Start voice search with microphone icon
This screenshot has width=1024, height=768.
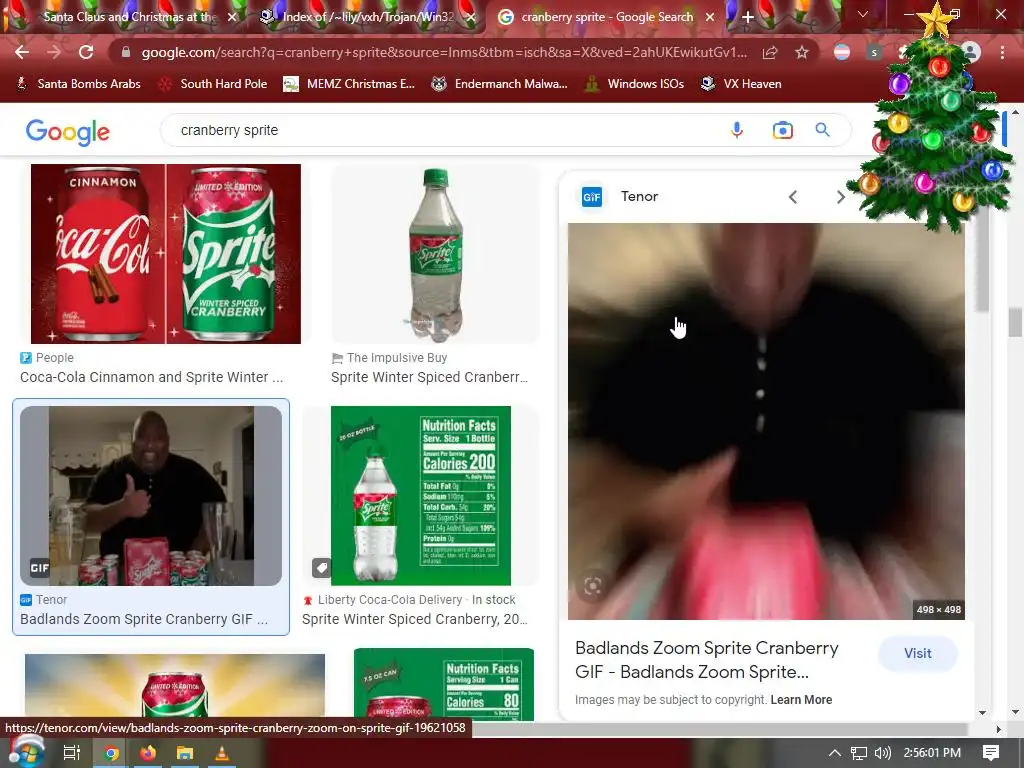tap(737, 130)
